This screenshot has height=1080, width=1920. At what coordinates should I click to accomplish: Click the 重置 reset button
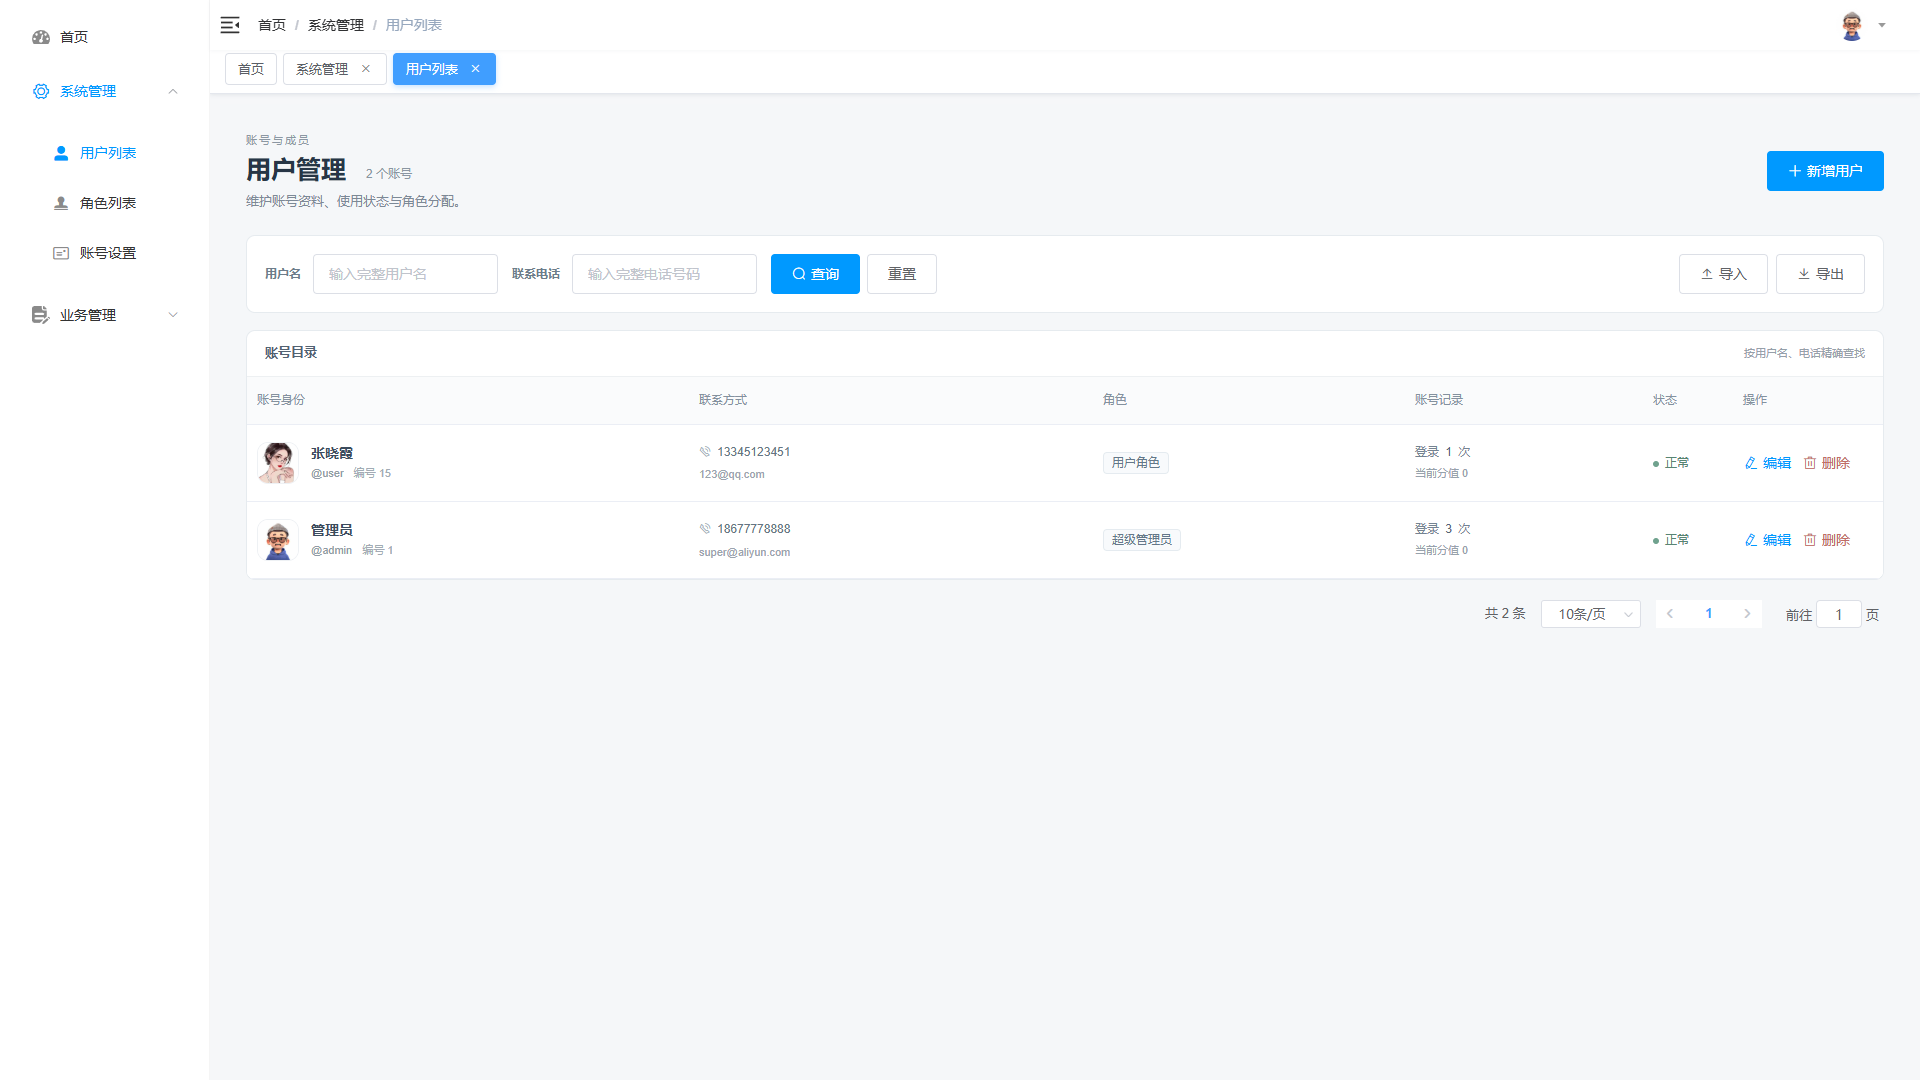tap(902, 274)
